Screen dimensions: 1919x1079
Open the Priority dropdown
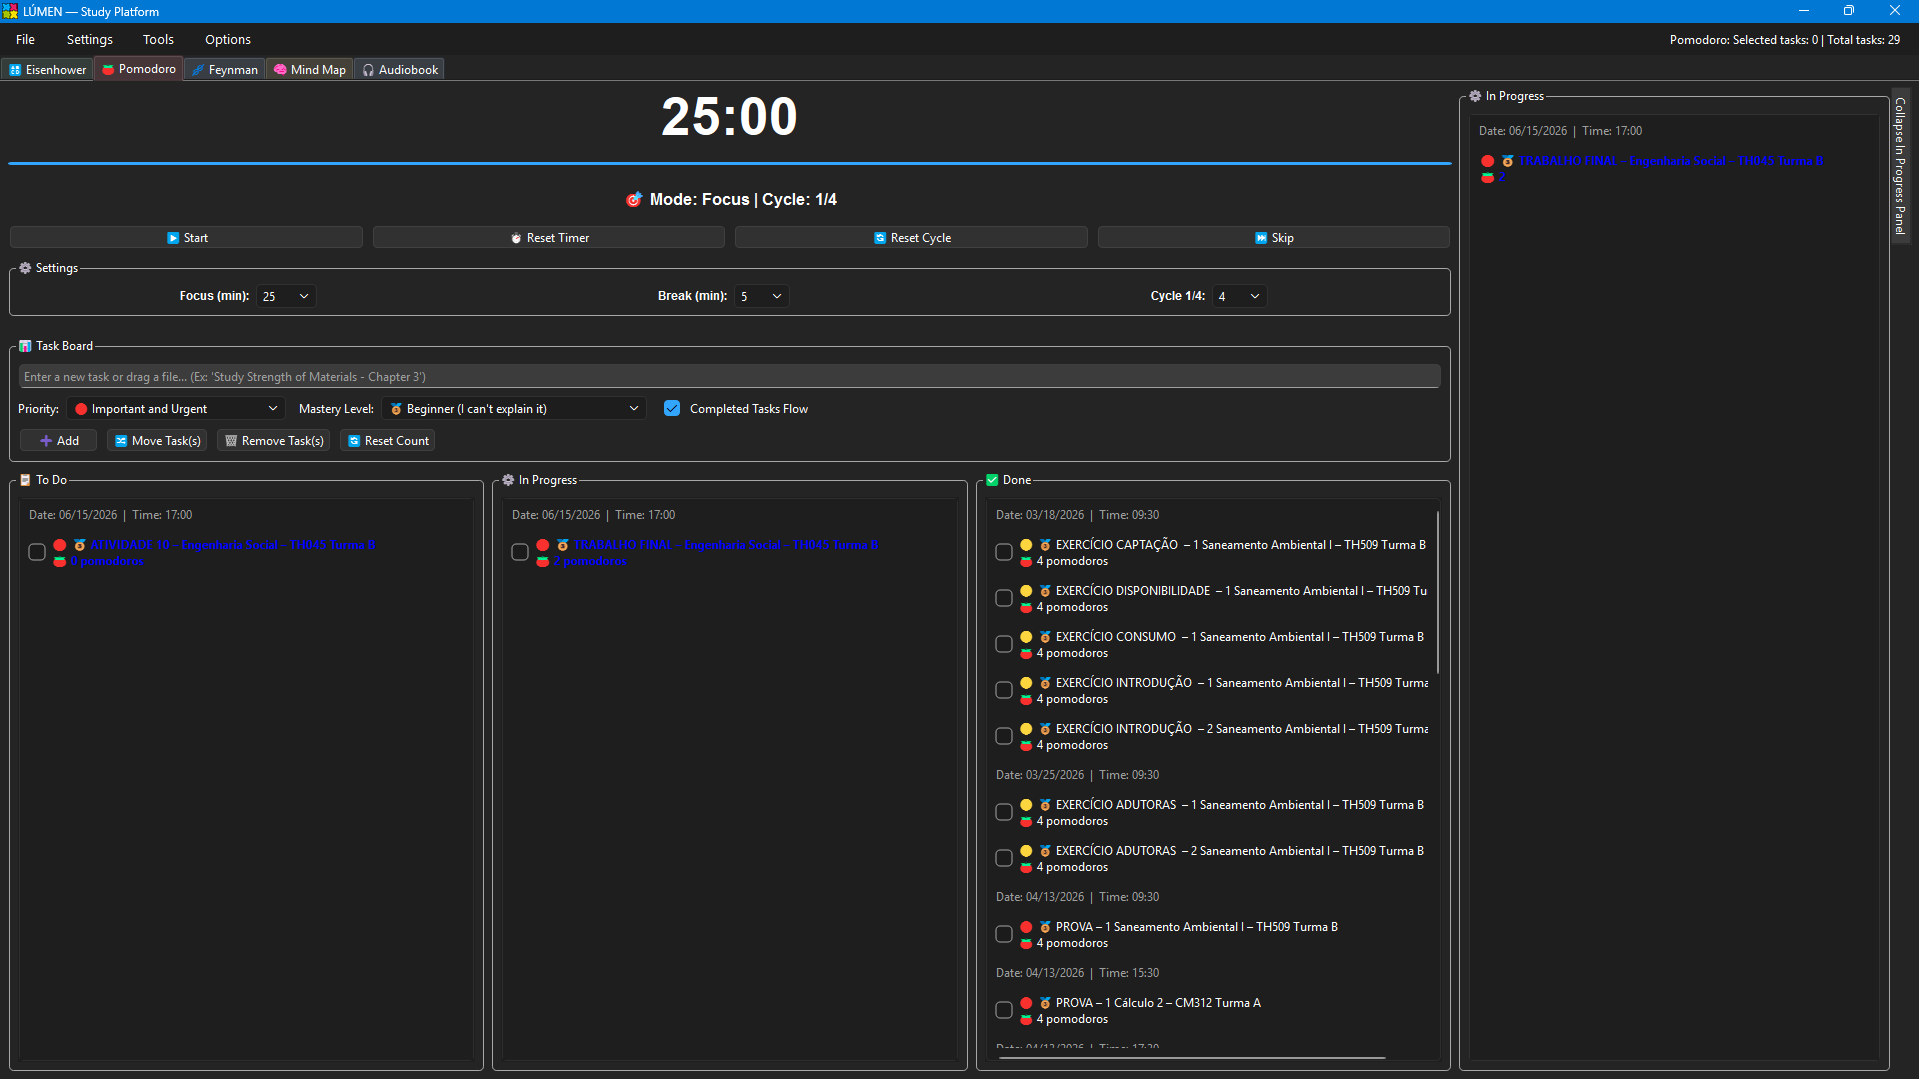(176, 408)
